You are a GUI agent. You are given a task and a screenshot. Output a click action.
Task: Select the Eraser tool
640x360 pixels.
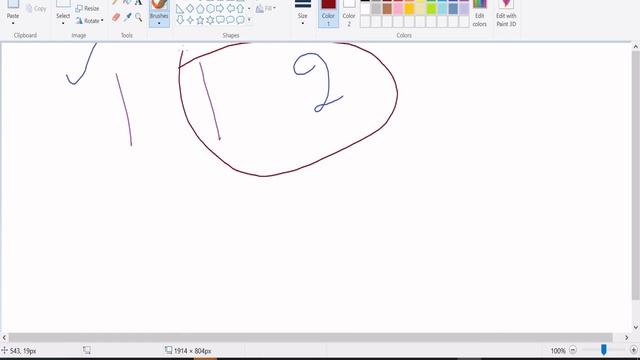[116, 17]
